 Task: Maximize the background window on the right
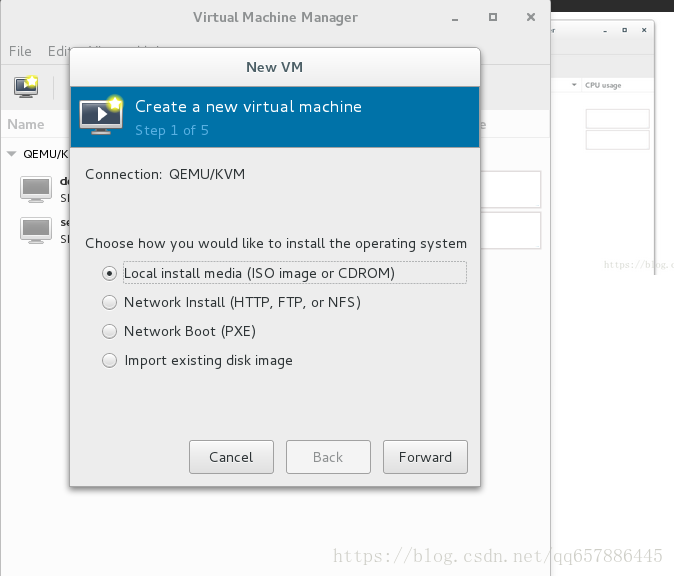(625, 30)
